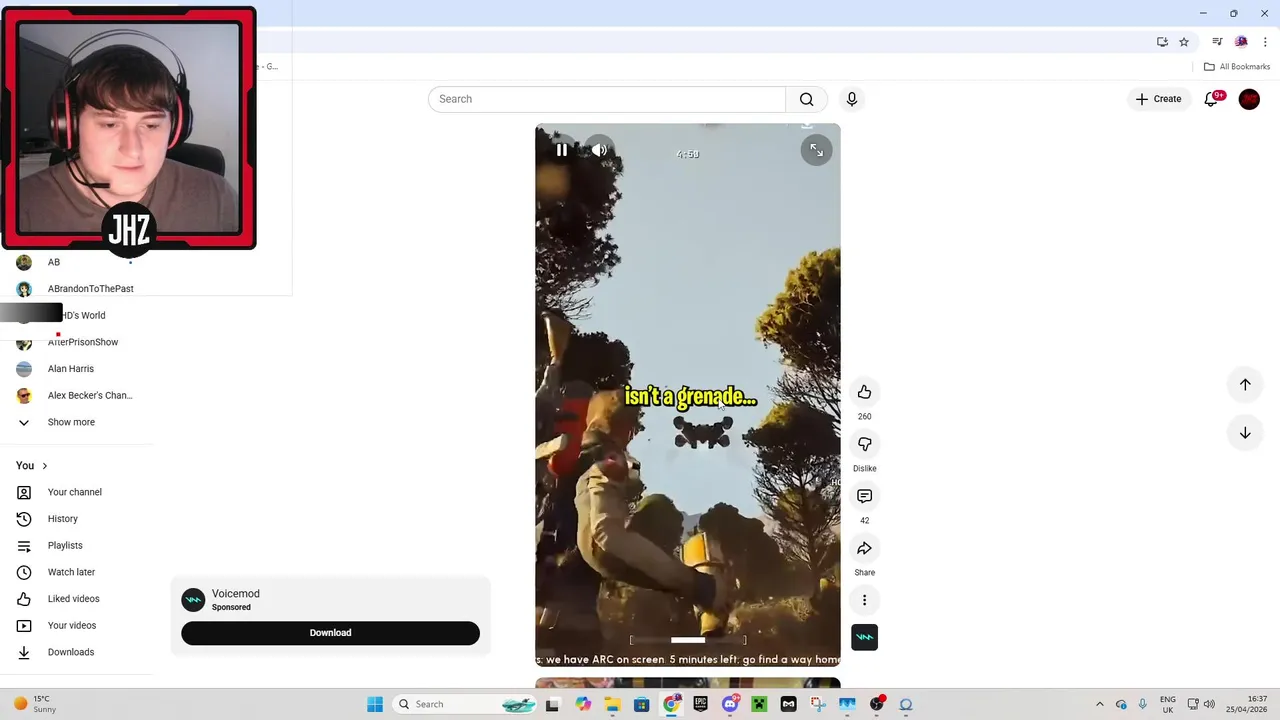Image resolution: width=1280 pixels, height=720 pixels.
Task: Open the YouTube account avatar menu
Action: (1249, 99)
